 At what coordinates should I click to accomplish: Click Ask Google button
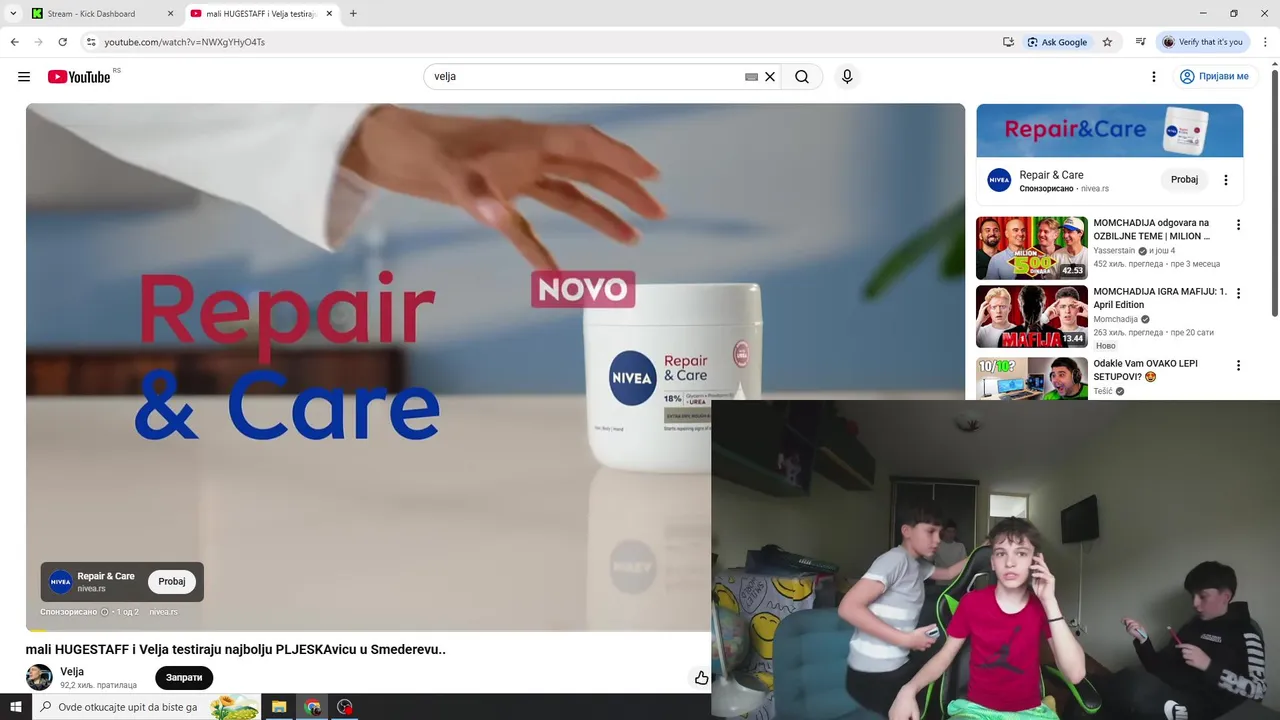point(1056,42)
